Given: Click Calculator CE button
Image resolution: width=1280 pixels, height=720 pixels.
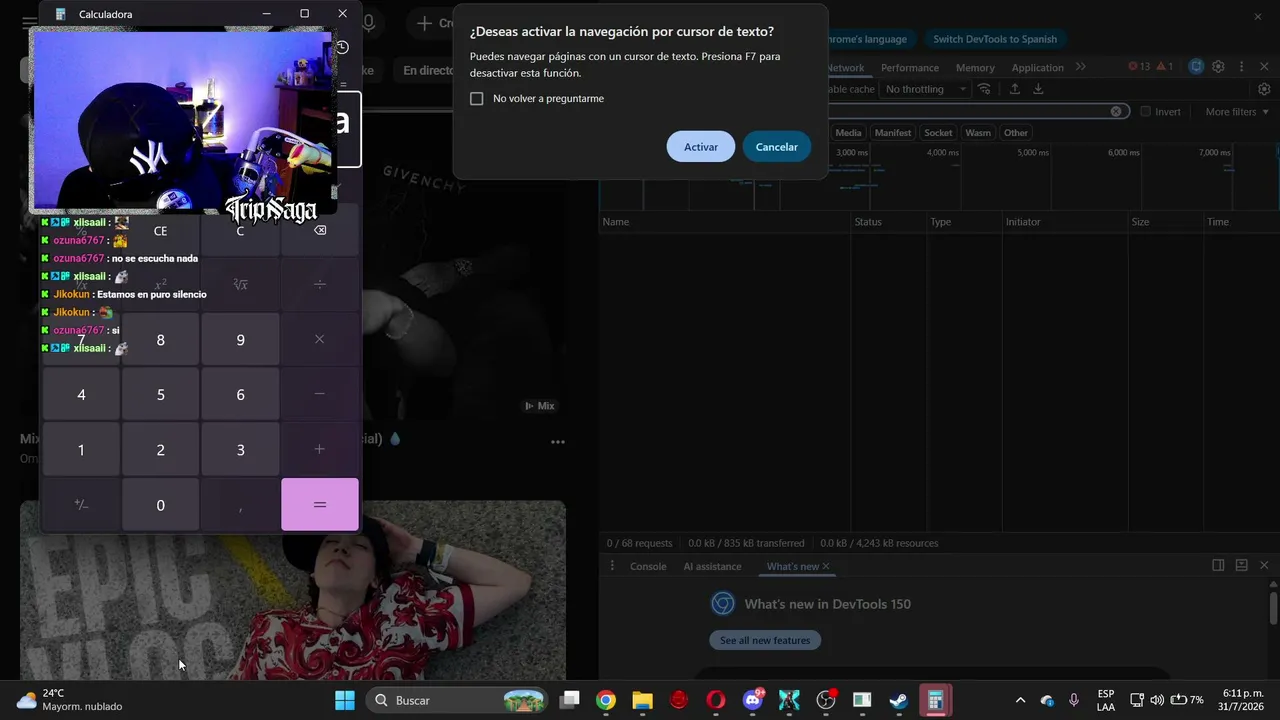Looking at the screenshot, I should coord(160,231).
